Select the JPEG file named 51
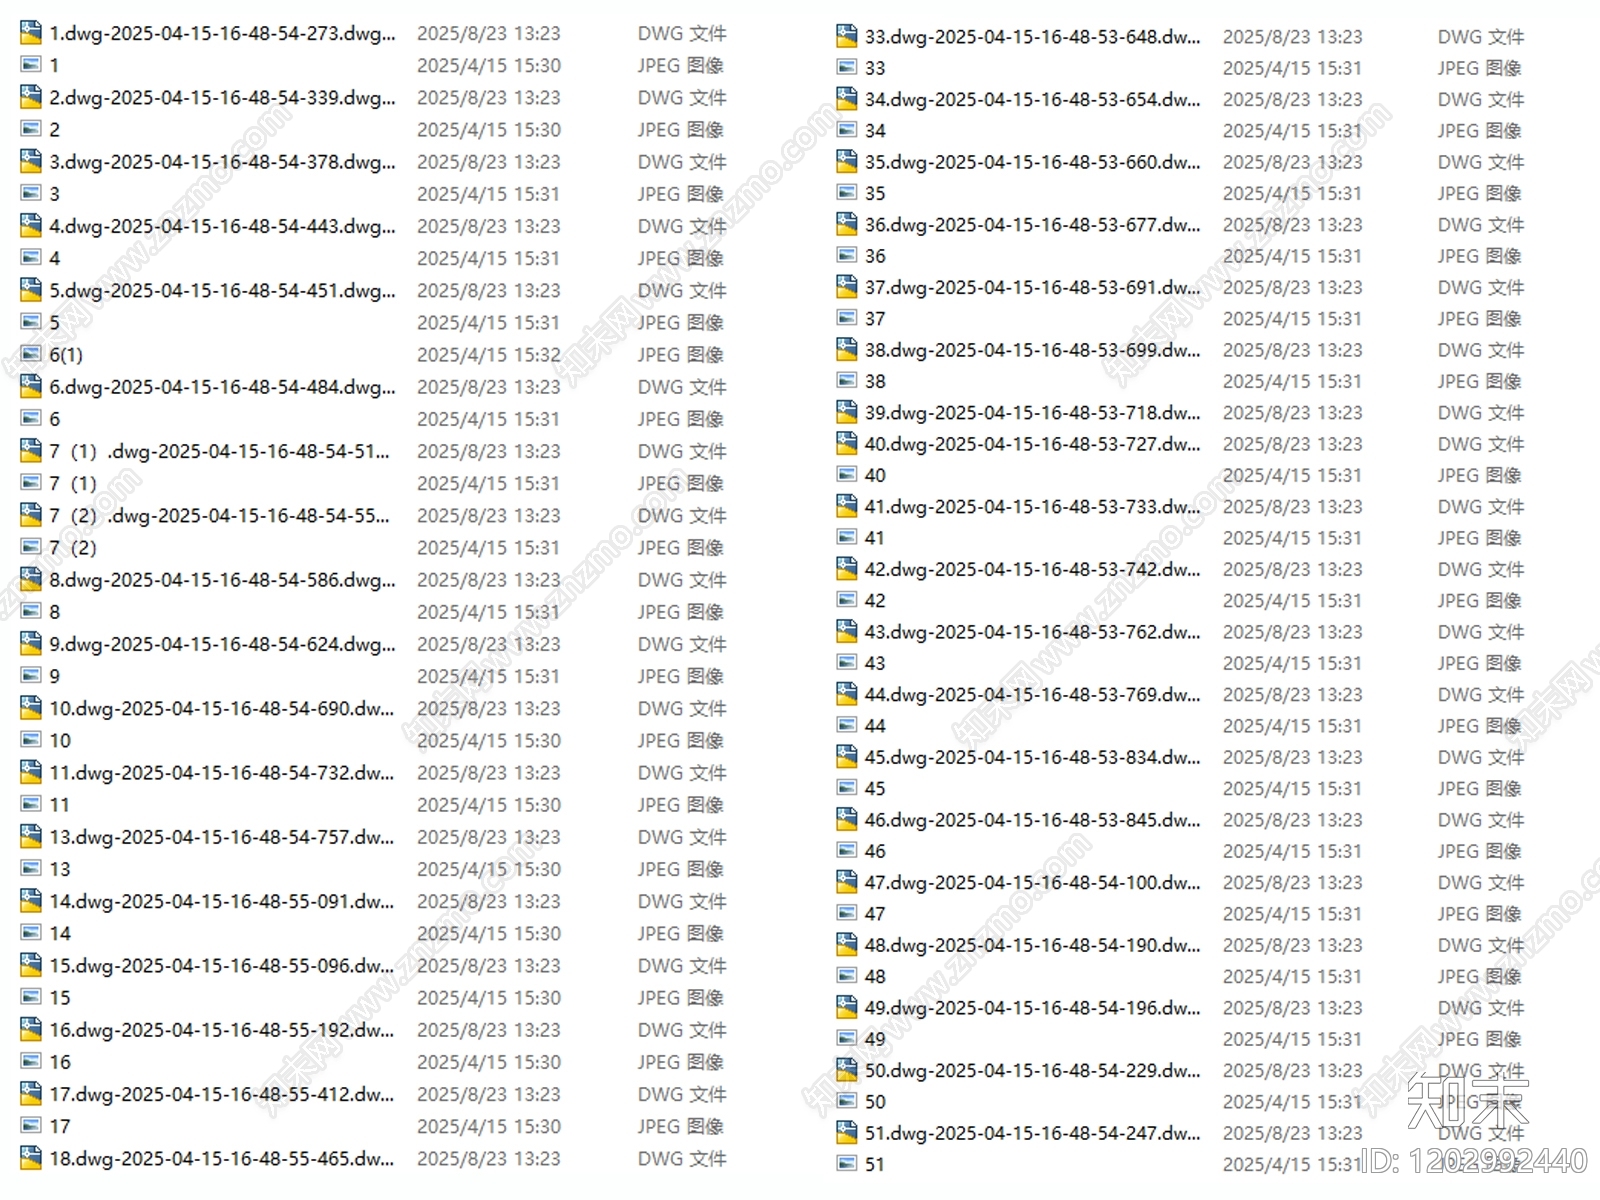The width and height of the screenshot is (1600, 1200). coord(875,1164)
